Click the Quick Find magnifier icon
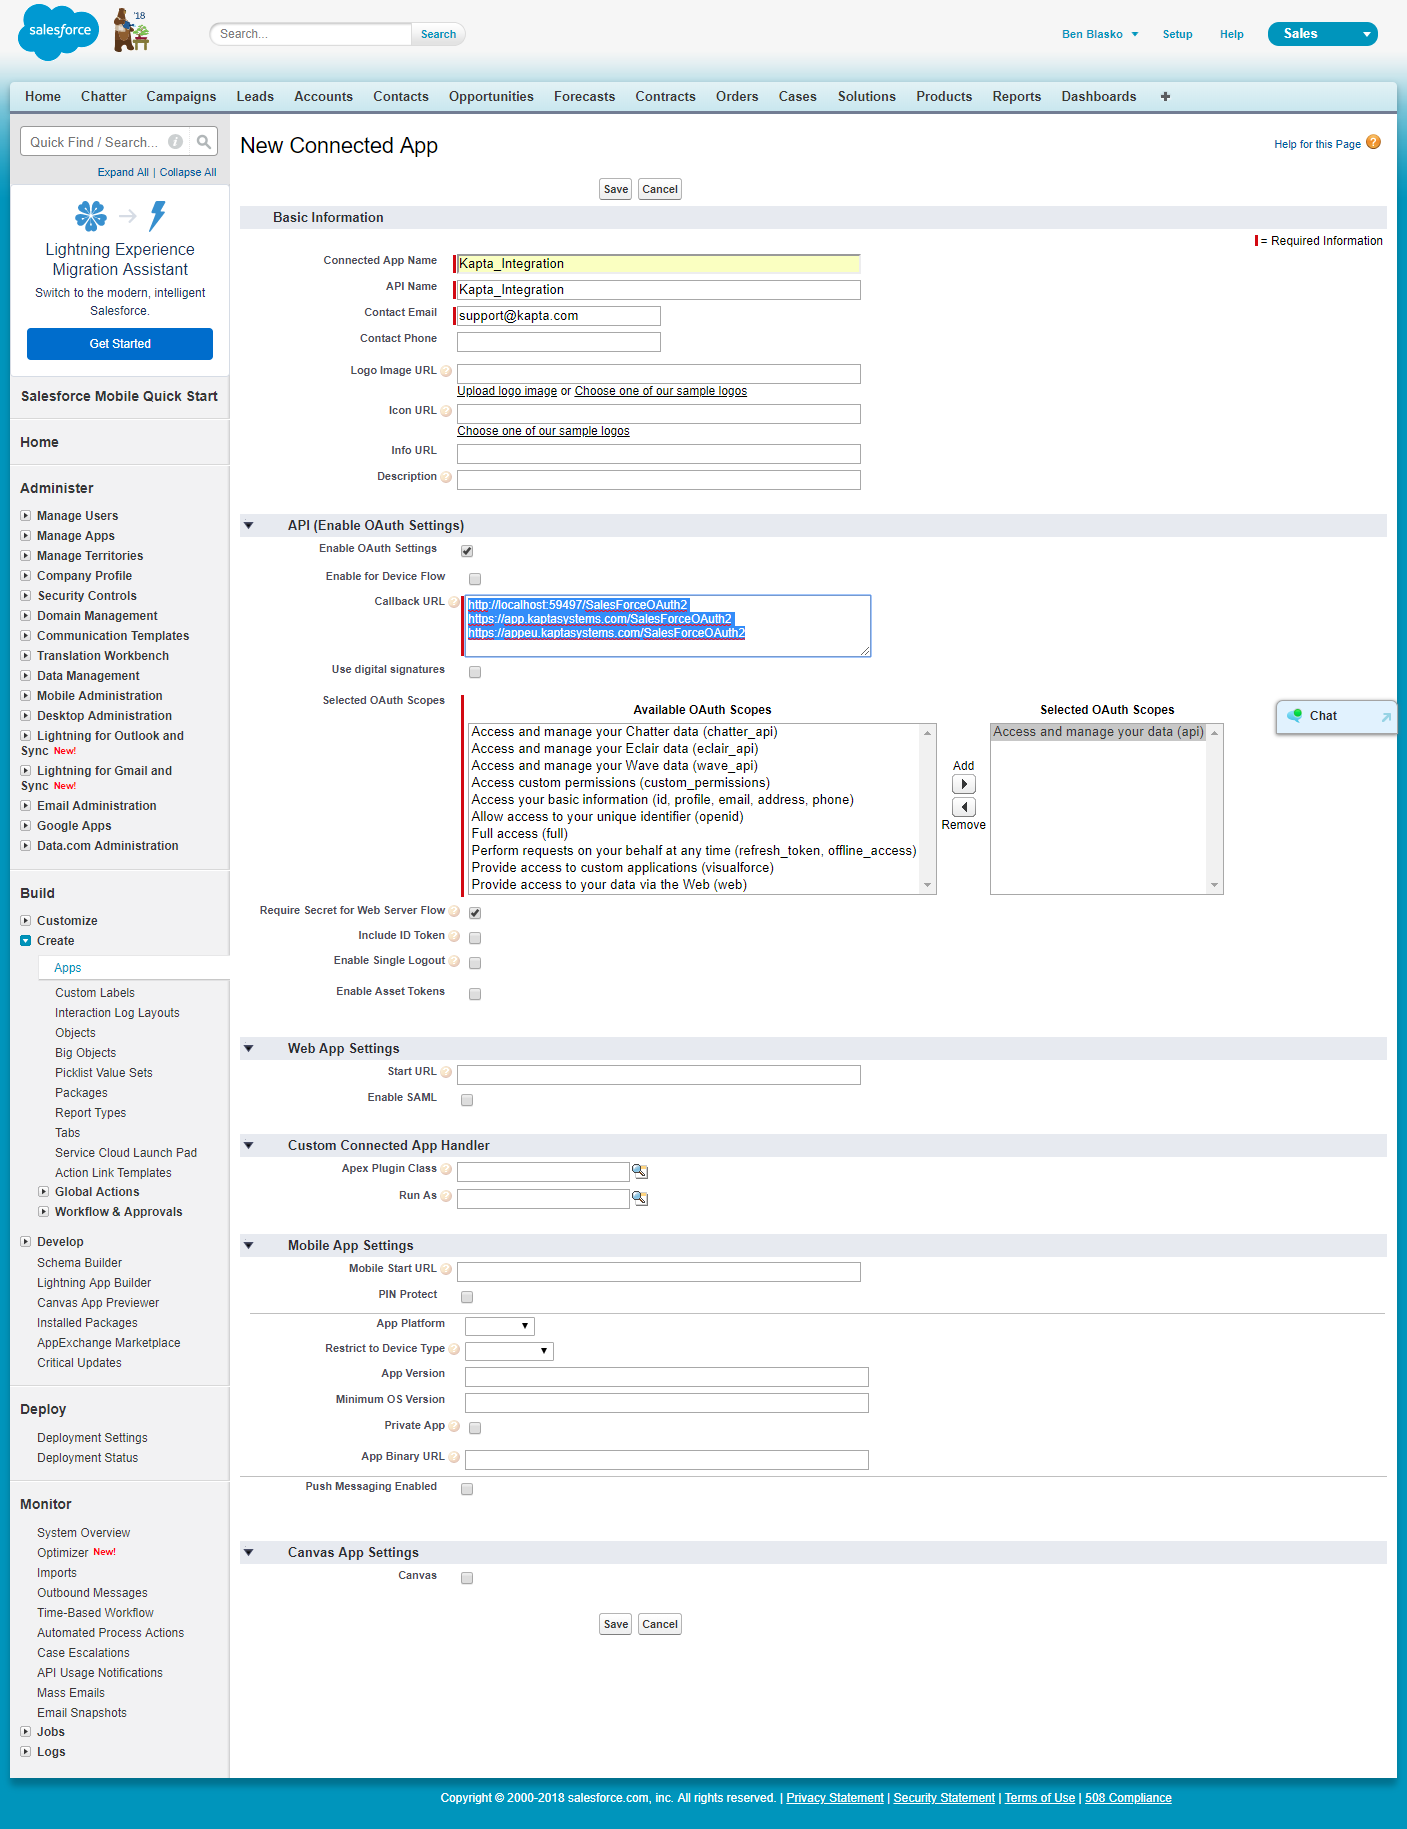Image resolution: width=1407 pixels, height=1829 pixels. (204, 142)
